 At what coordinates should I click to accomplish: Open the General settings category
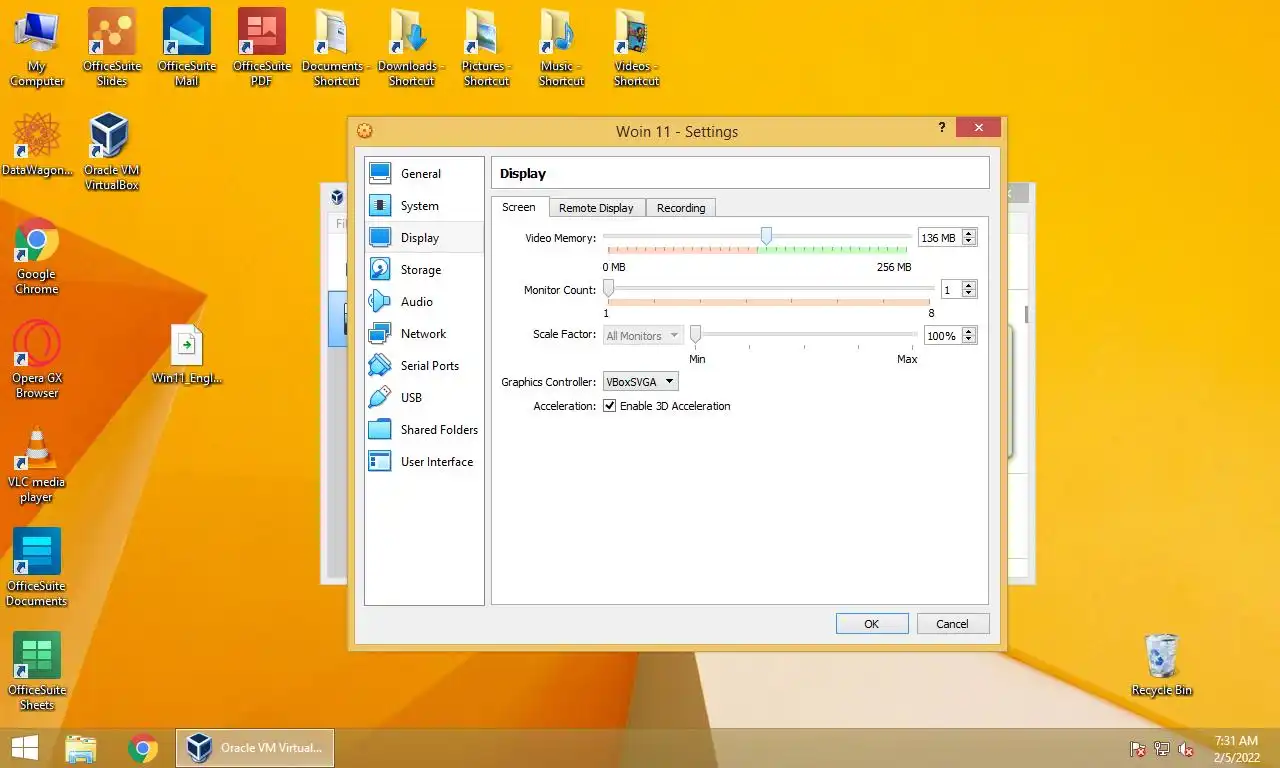(424, 173)
